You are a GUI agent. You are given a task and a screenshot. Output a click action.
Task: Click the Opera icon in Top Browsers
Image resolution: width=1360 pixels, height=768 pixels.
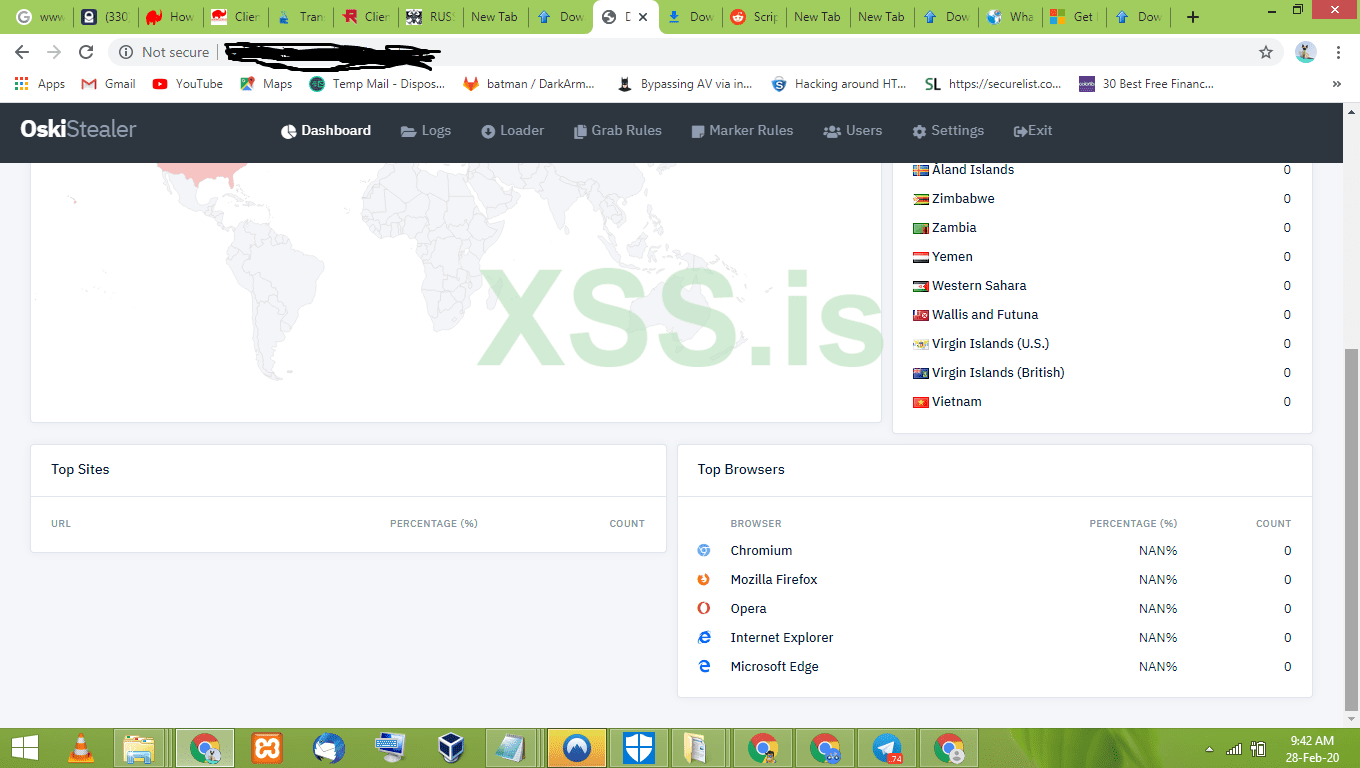[704, 608]
